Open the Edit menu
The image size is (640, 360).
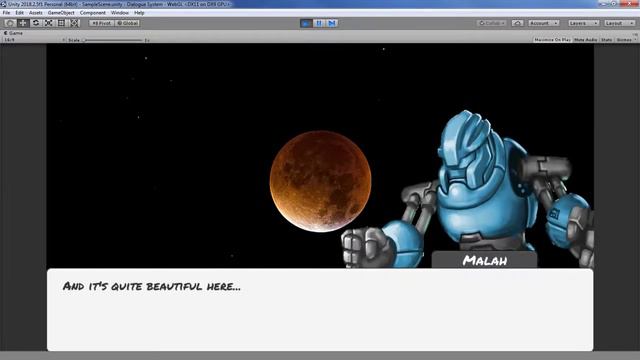tap(19, 13)
